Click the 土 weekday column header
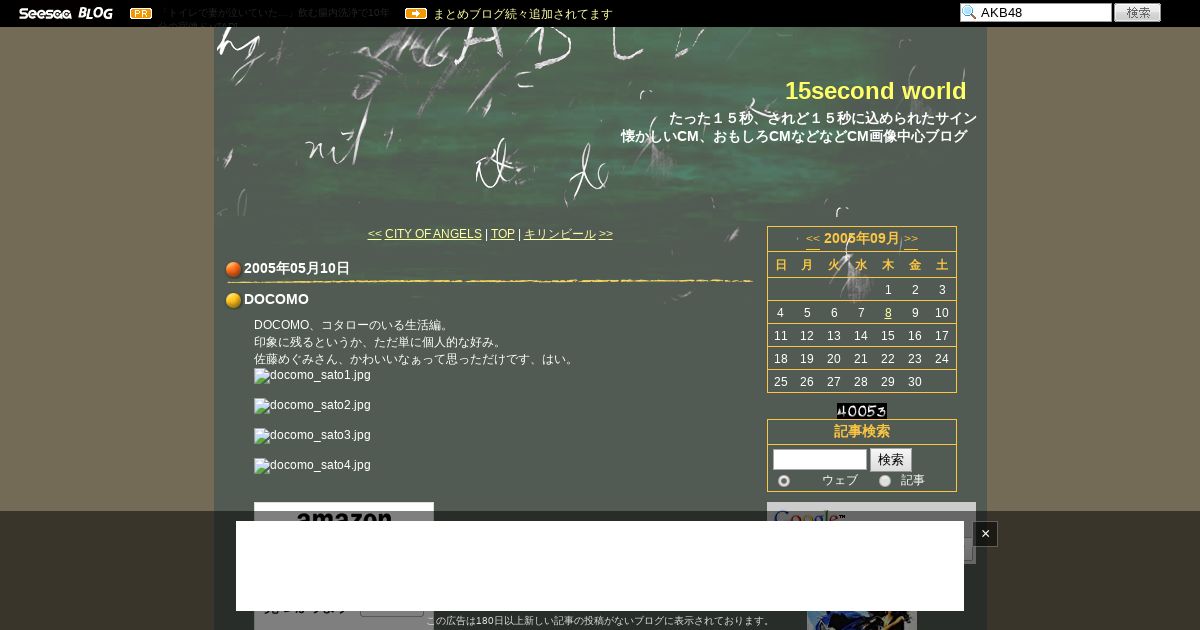 pyautogui.click(x=942, y=265)
